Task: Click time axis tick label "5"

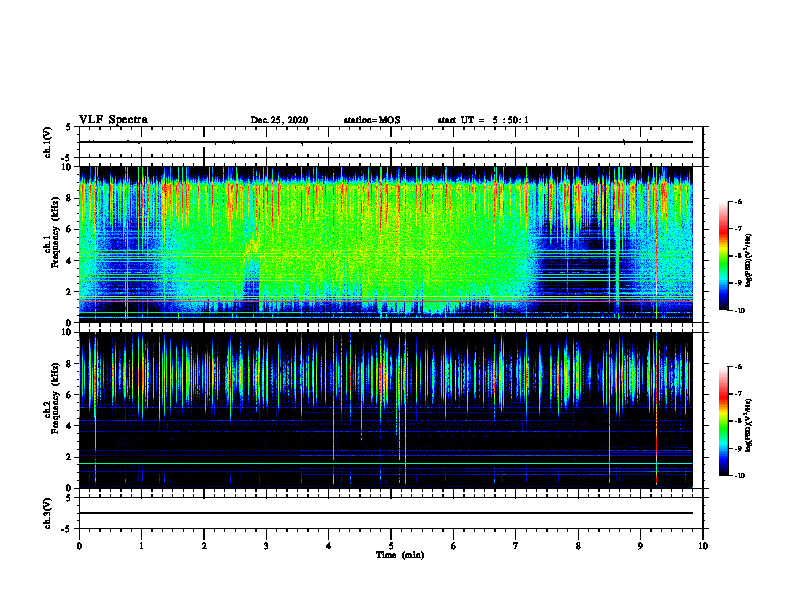Action: tap(391, 546)
